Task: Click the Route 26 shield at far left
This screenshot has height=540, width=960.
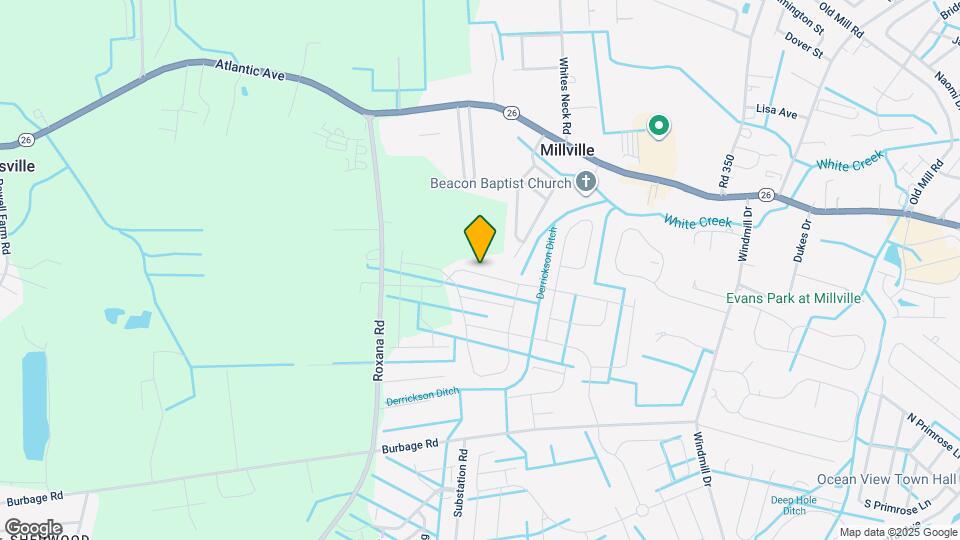Action: click(x=26, y=140)
